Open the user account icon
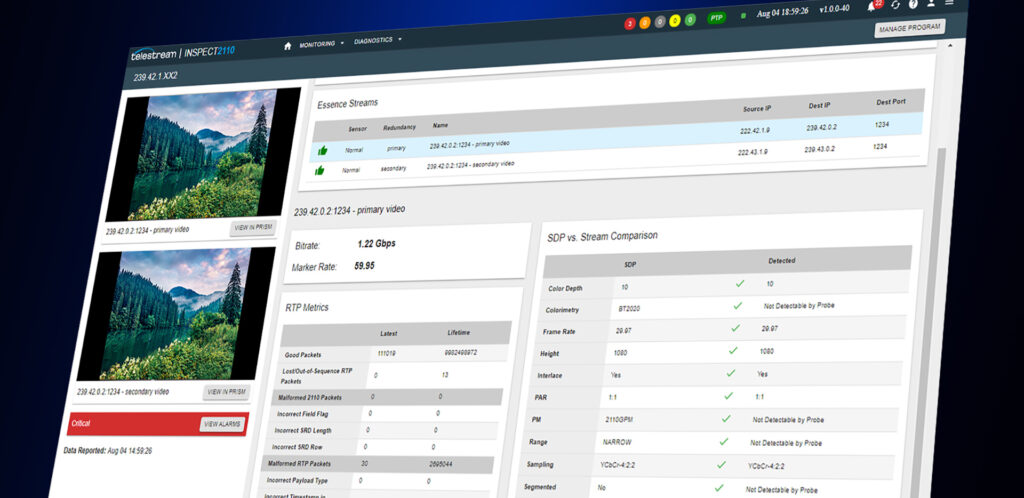The height and width of the screenshot is (498, 1024). (x=931, y=3)
